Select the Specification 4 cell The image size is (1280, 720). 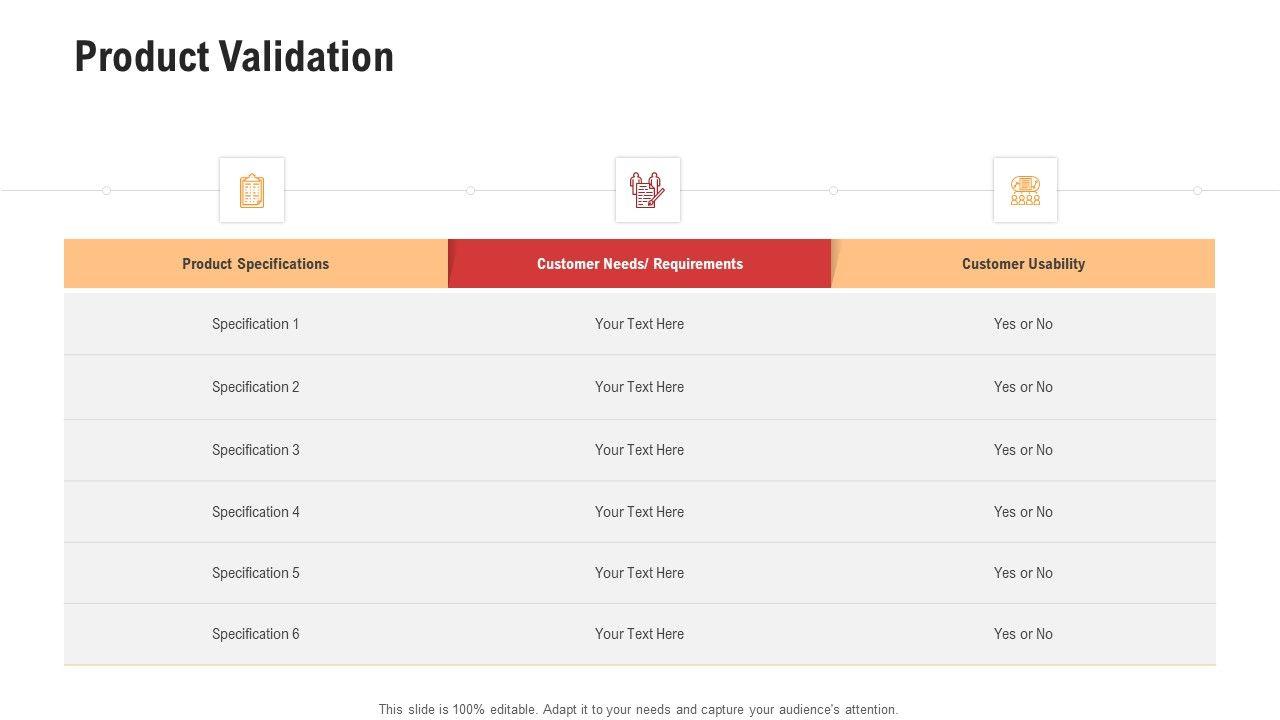click(255, 512)
